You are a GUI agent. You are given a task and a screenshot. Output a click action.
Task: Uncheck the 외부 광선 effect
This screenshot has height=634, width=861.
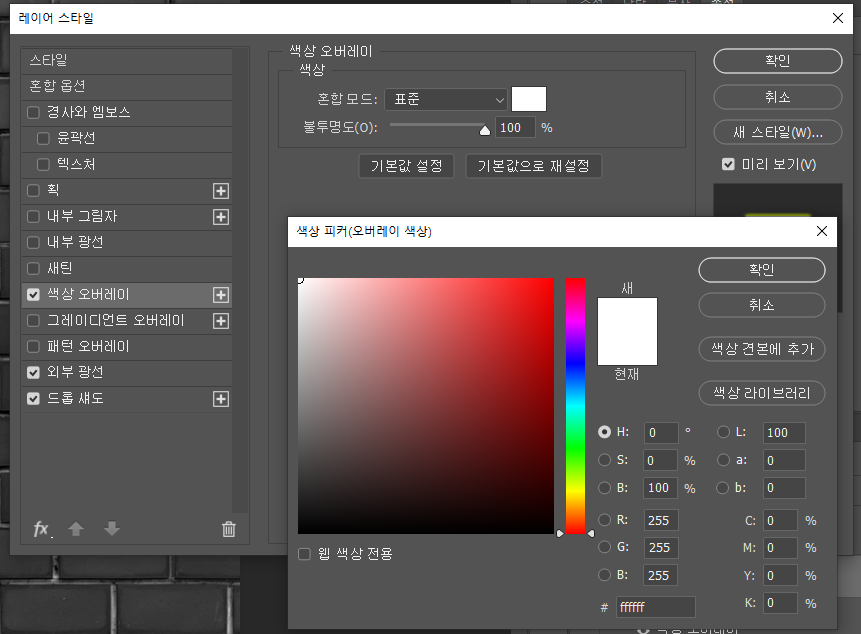point(34,373)
